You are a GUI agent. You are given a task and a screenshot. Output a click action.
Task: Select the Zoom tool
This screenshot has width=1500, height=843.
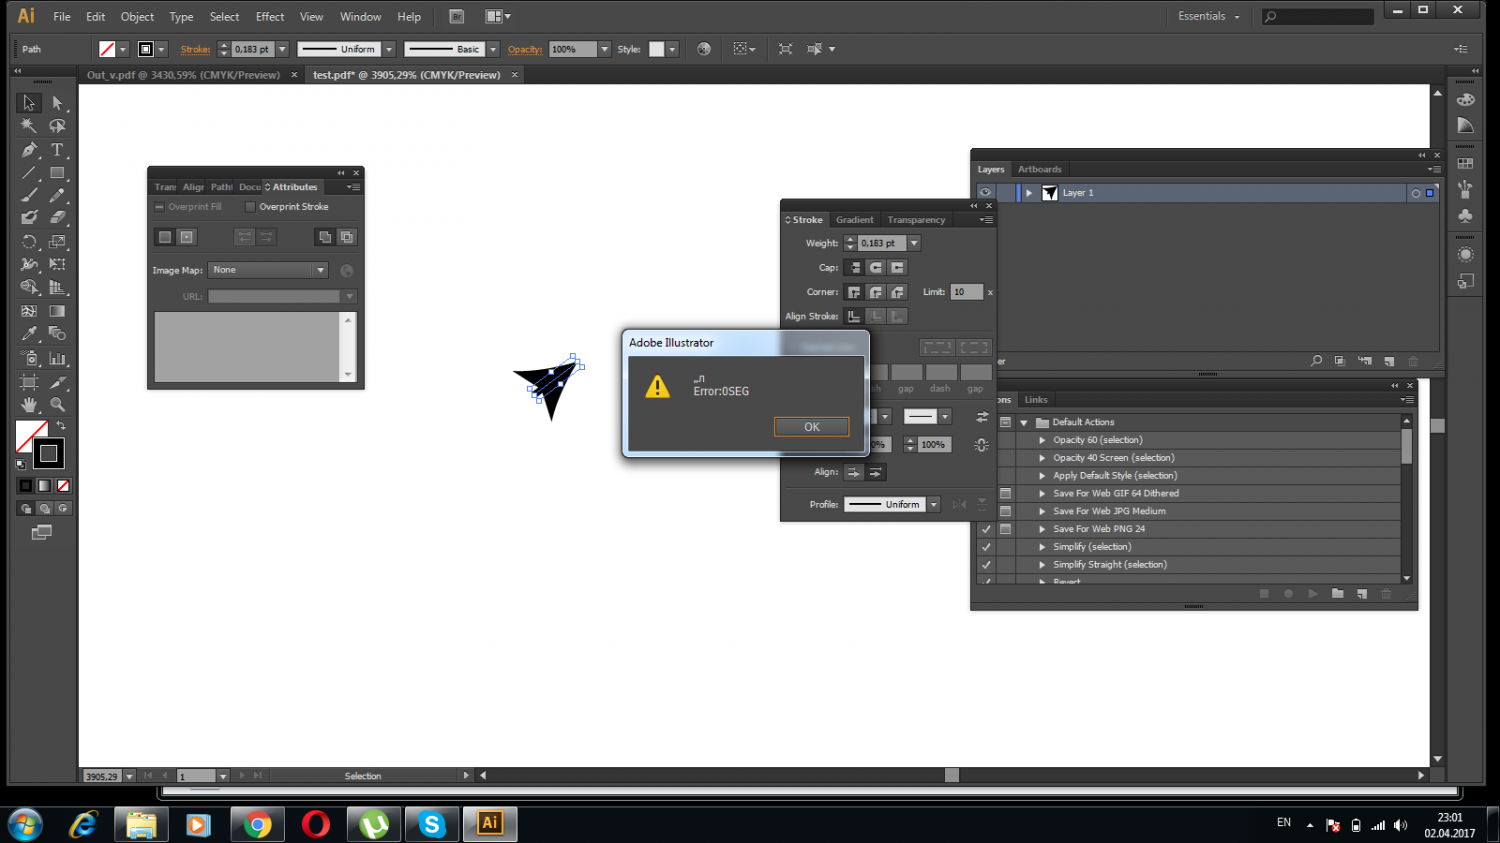click(x=57, y=405)
